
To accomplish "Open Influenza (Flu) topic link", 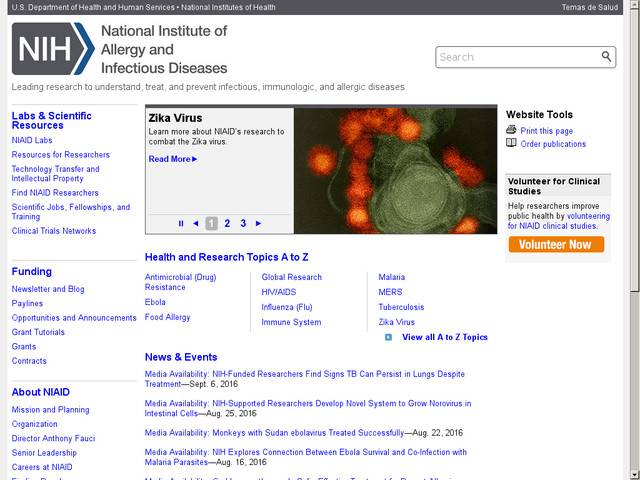I will [x=287, y=307].
